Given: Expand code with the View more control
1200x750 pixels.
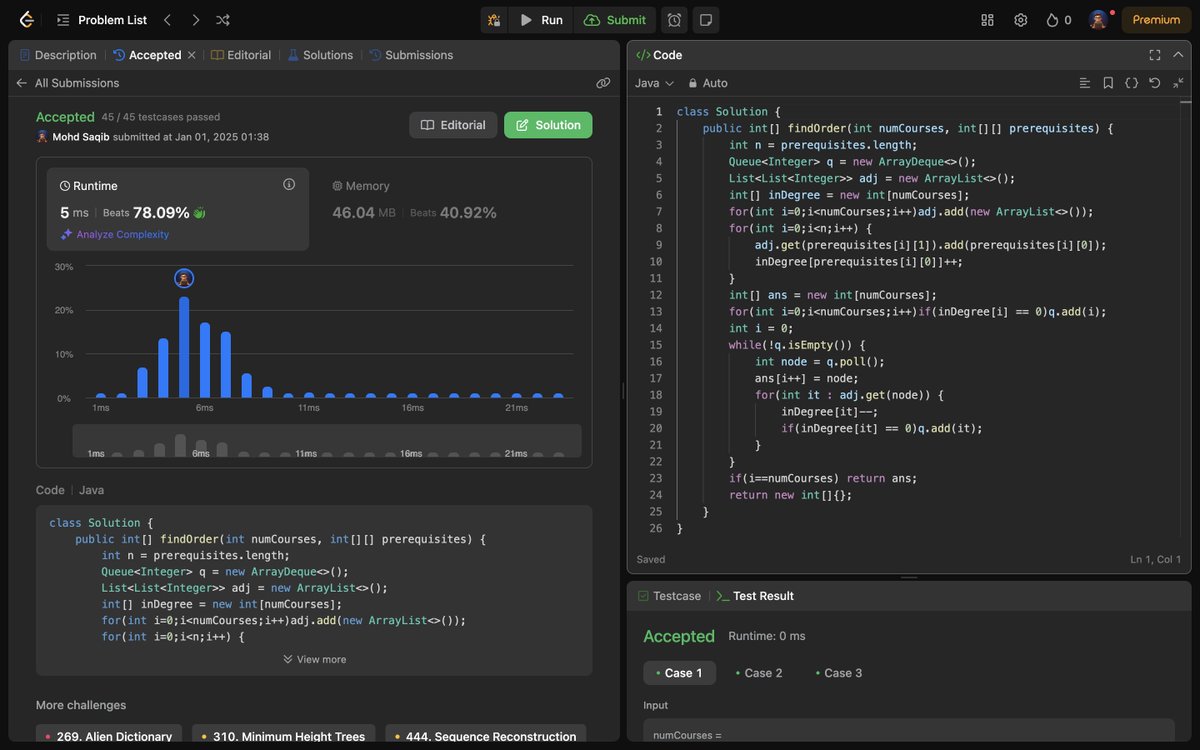Looking at the screenshot, I should (314, 659).
